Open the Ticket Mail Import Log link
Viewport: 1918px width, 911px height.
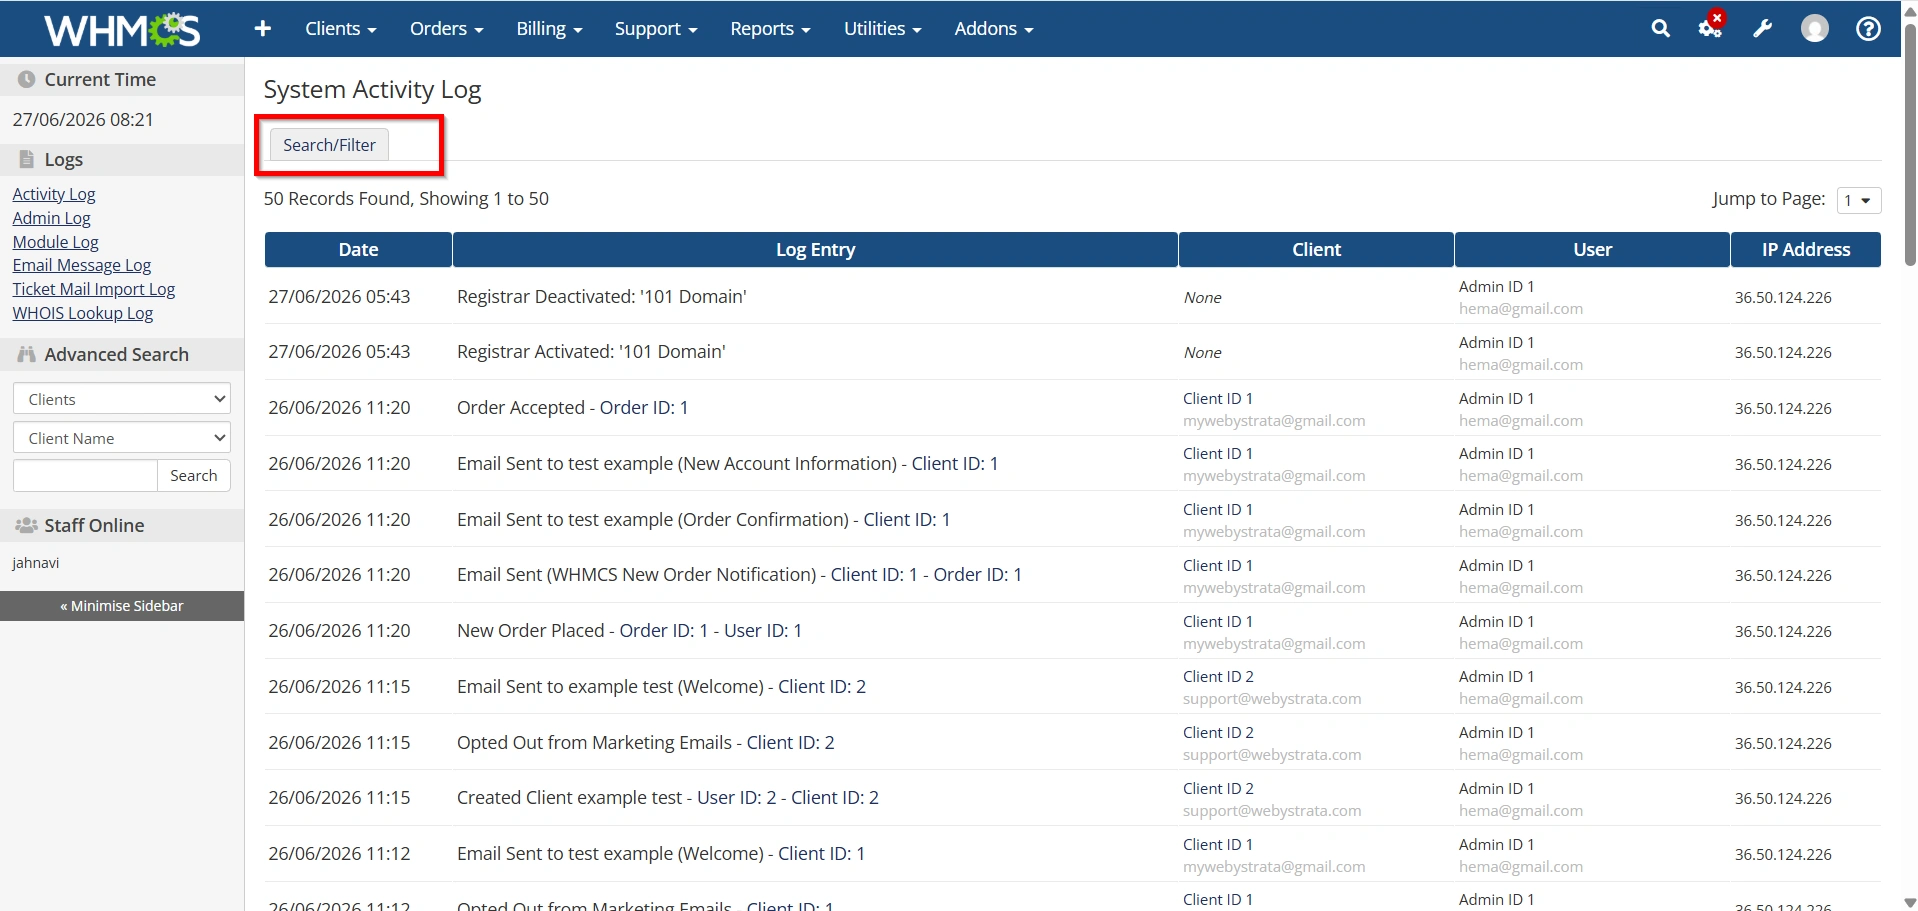[x=94, y=289]
